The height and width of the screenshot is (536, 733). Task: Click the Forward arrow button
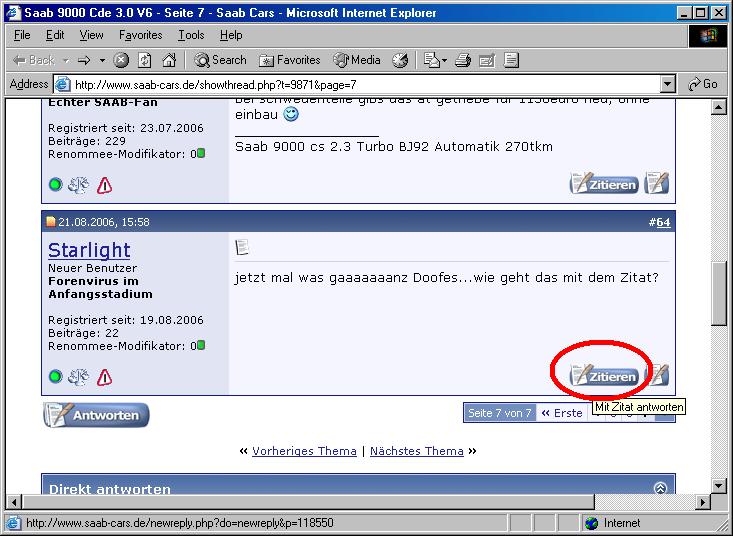click(84, 60)
